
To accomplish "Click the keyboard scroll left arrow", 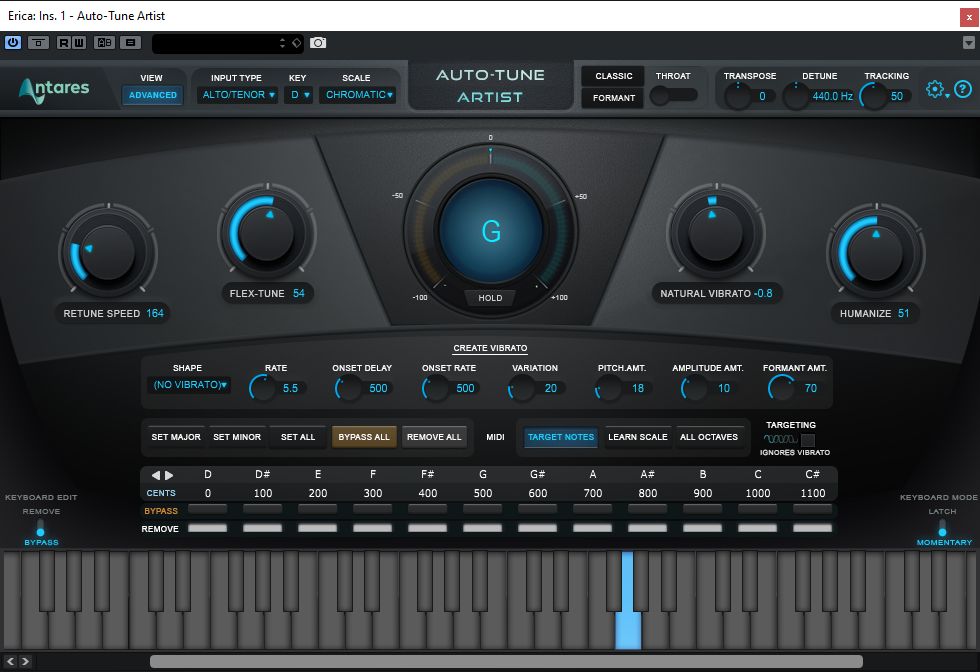I will tap(10, 661).
